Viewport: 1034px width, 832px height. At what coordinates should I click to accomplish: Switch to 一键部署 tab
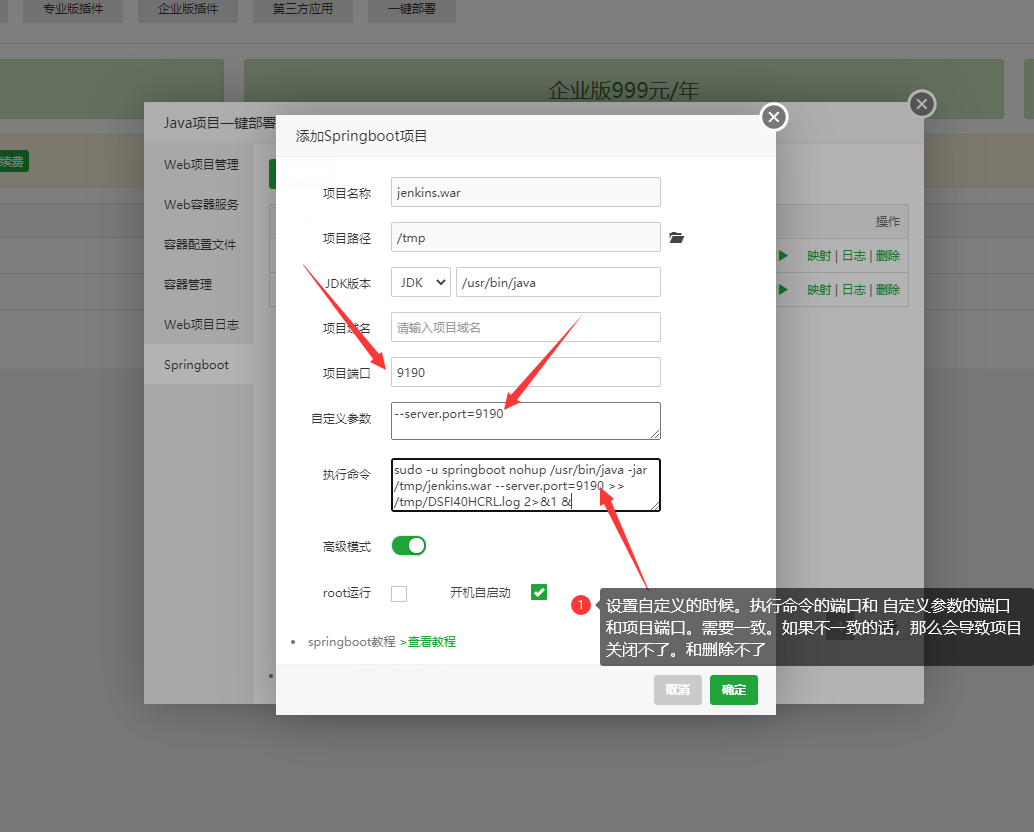coord(412,9)
